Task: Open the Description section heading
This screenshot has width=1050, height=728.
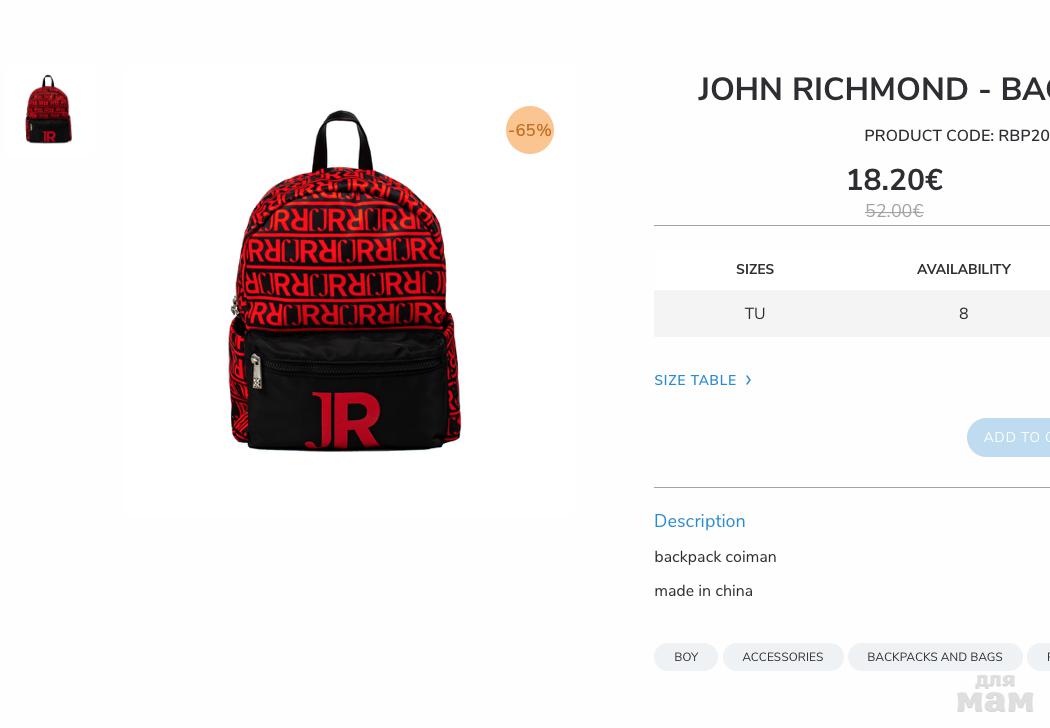Action: (x=700, y=521)
